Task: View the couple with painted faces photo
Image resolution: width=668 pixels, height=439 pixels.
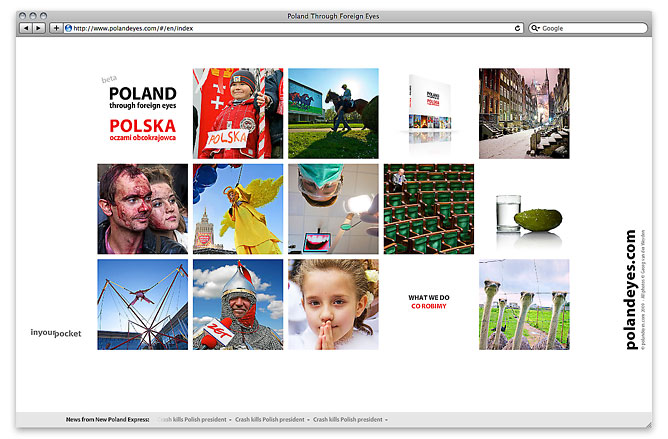Action: (142, 208)
